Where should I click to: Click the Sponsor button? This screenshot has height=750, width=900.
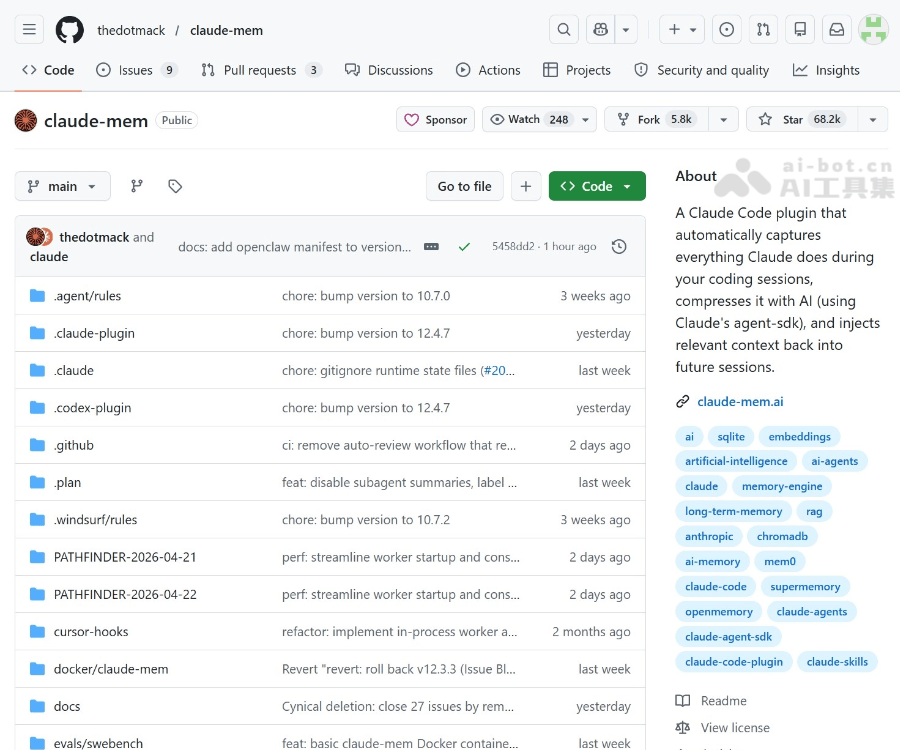click(x=435, y=119)
